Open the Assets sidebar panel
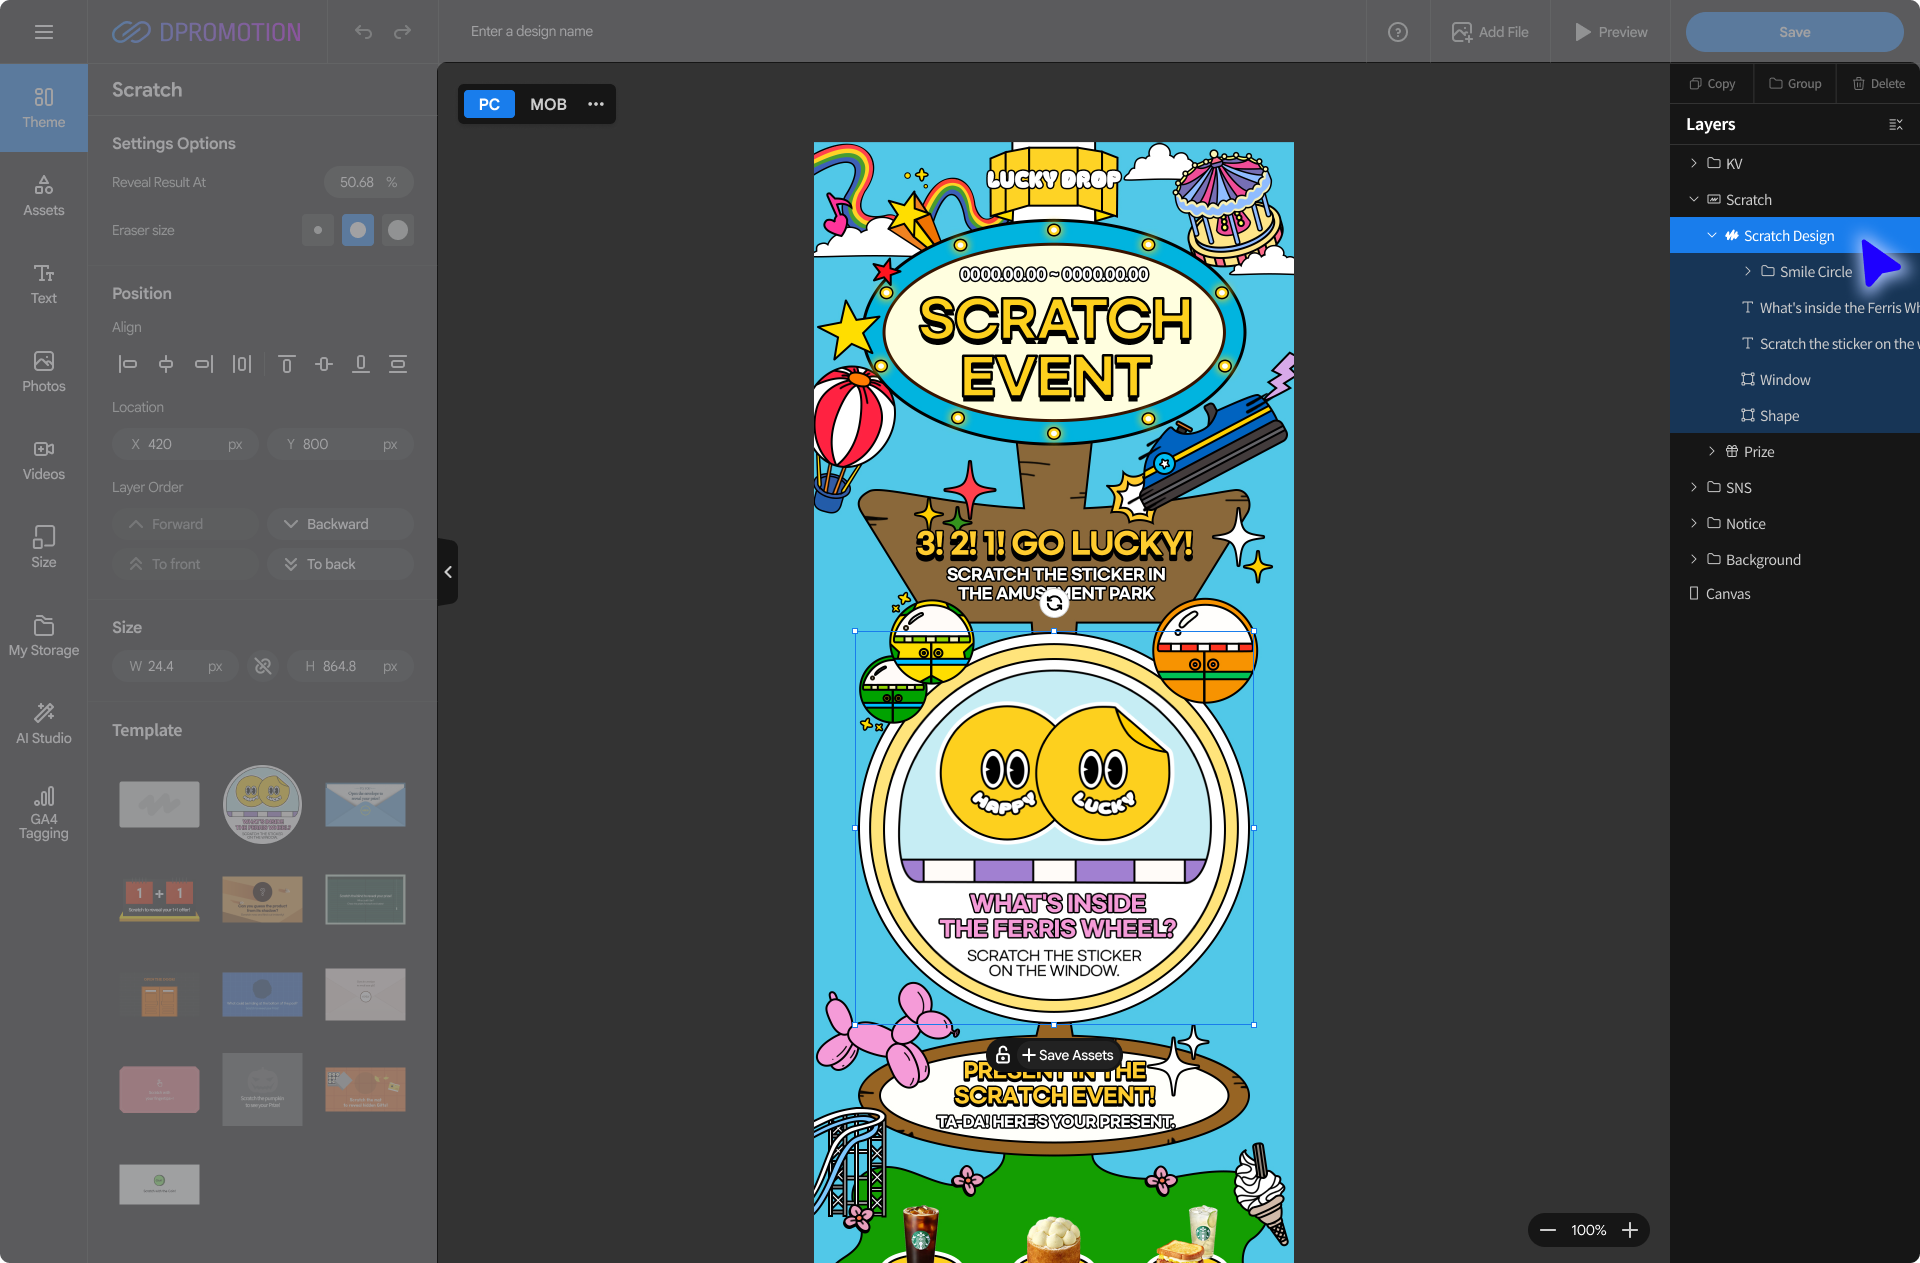 [43, 195]
